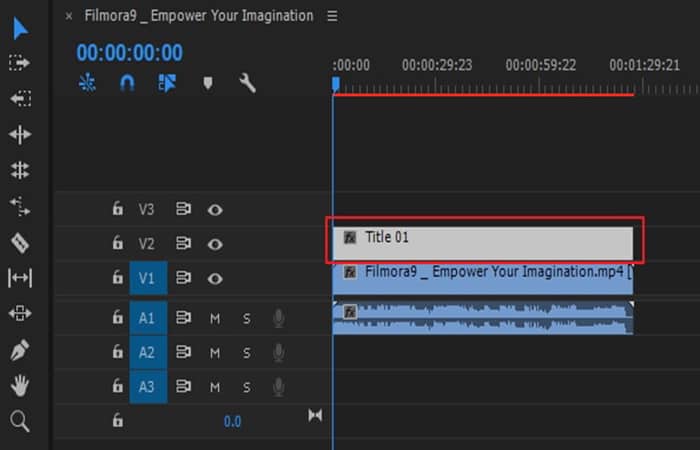700x450 pixels.
Task: Toggle lock on track A3
Action: pyautogui.click(x=117, y=385)
